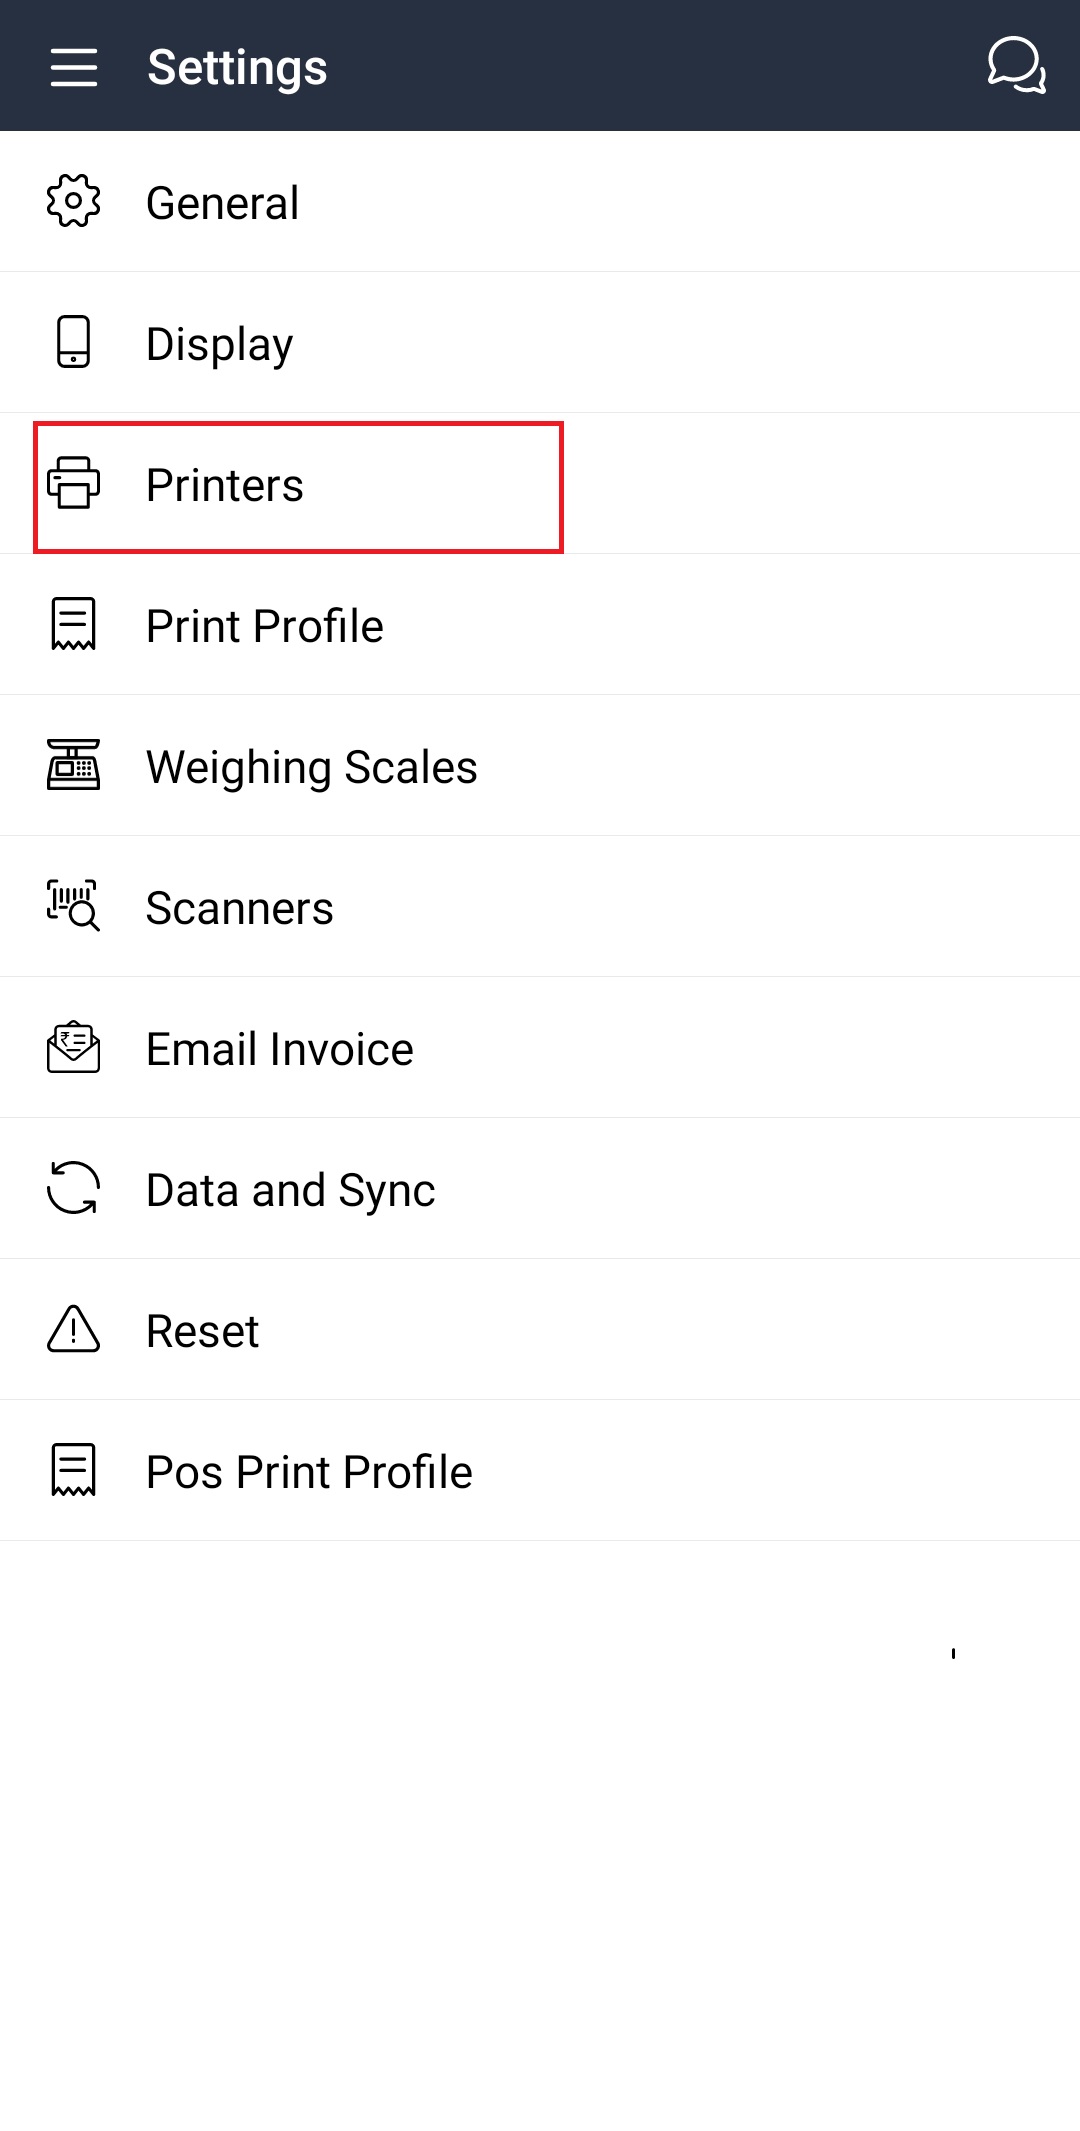
Task: Open Print Profile settings
Action: (265, 626)
